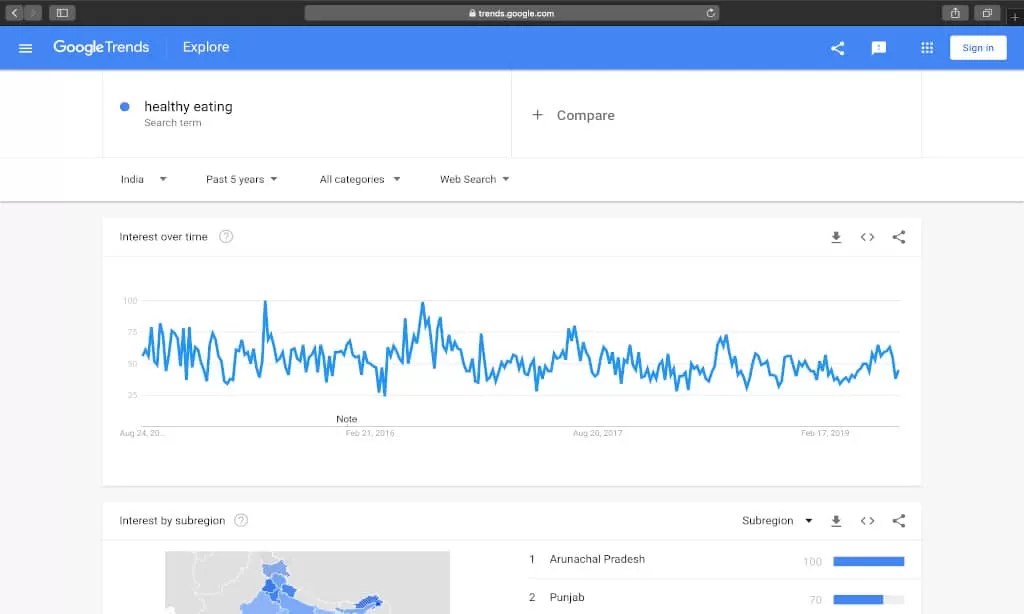Screen dimensions: 1024x614
Task: Open the navigation hamburger menu
Action: (25, 47)
